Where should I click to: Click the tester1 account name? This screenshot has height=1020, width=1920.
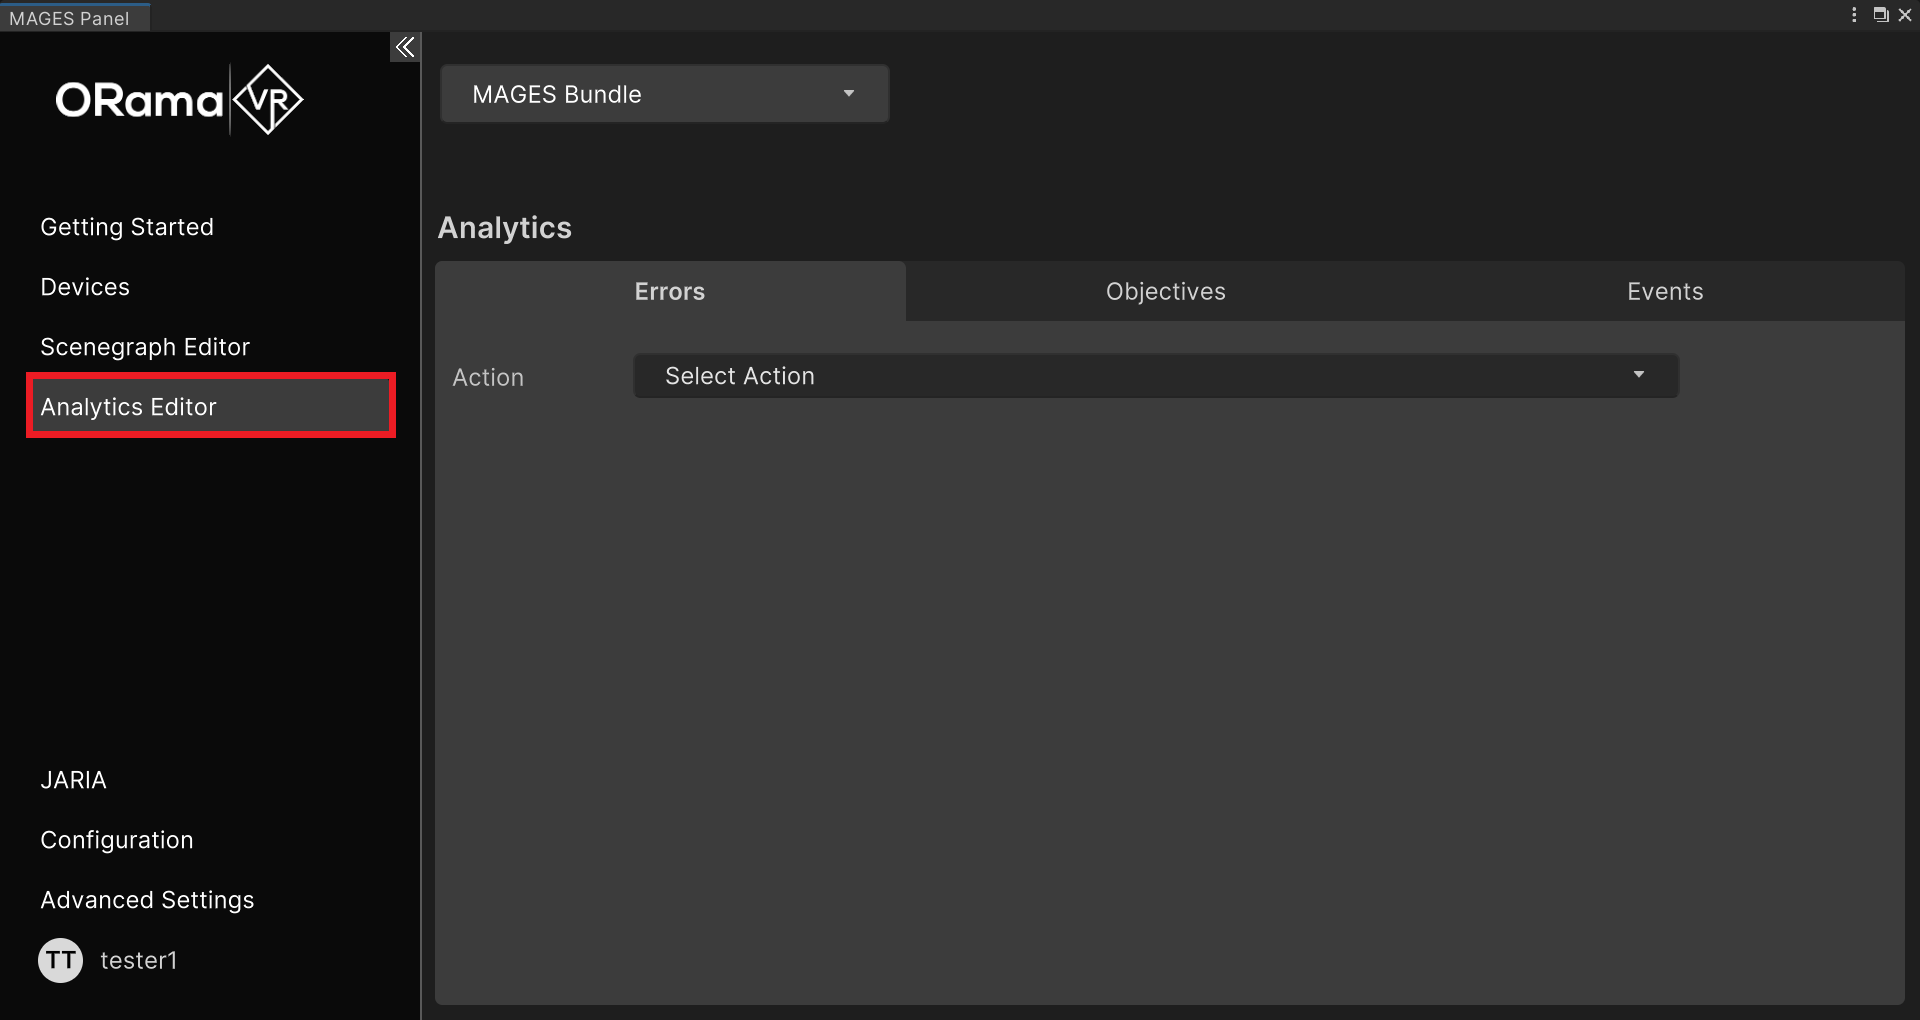tap(138, 960)
